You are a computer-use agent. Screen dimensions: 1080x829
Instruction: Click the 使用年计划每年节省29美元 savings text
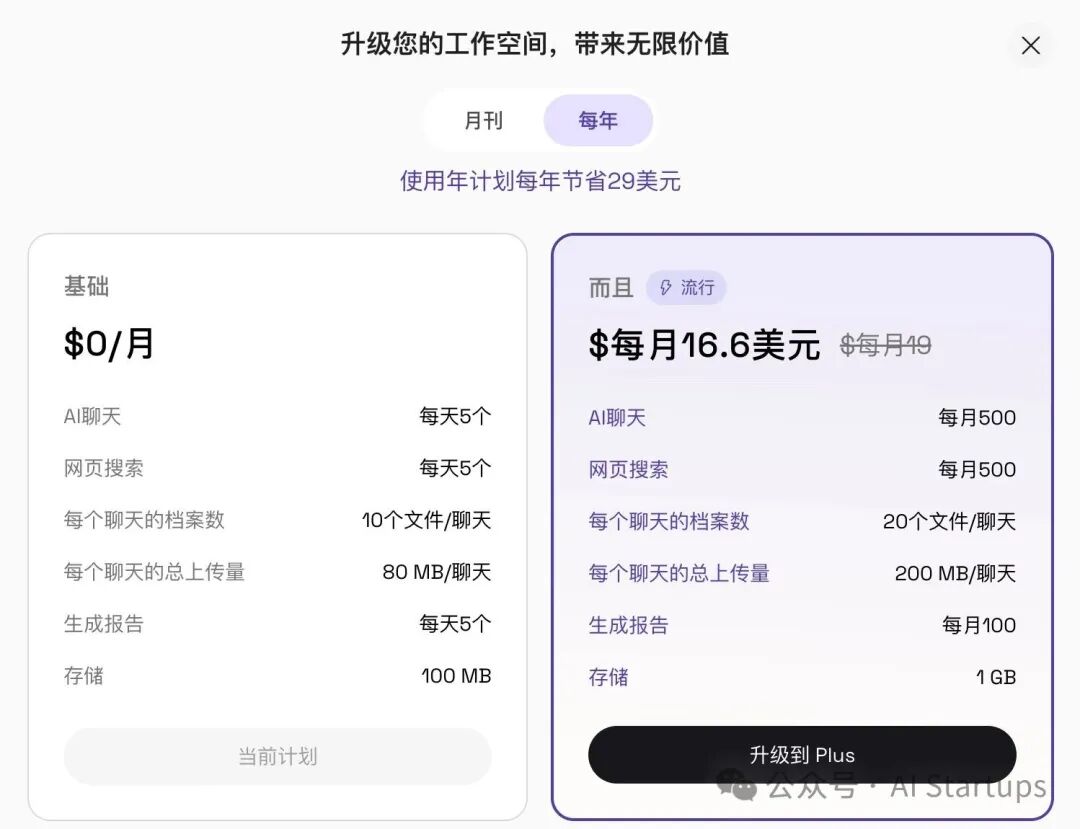[541, 181]
